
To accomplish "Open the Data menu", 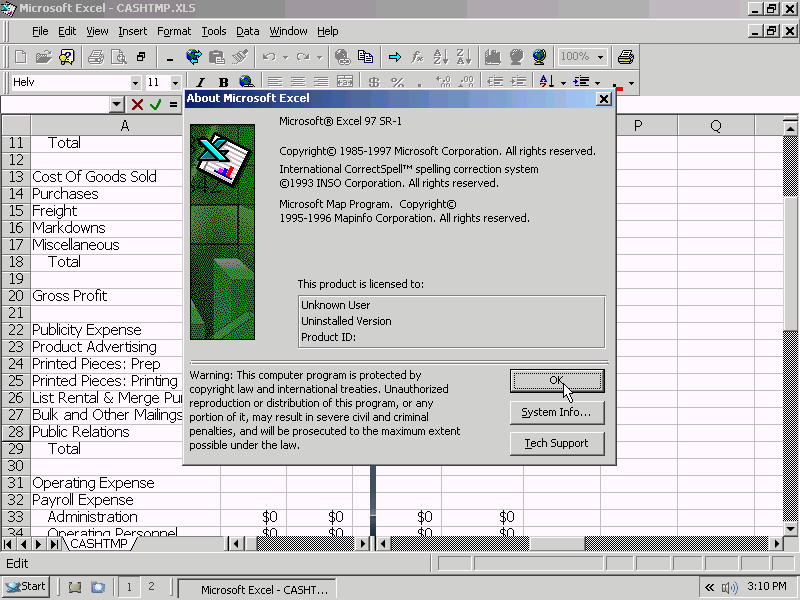I will tap(247, 31).
